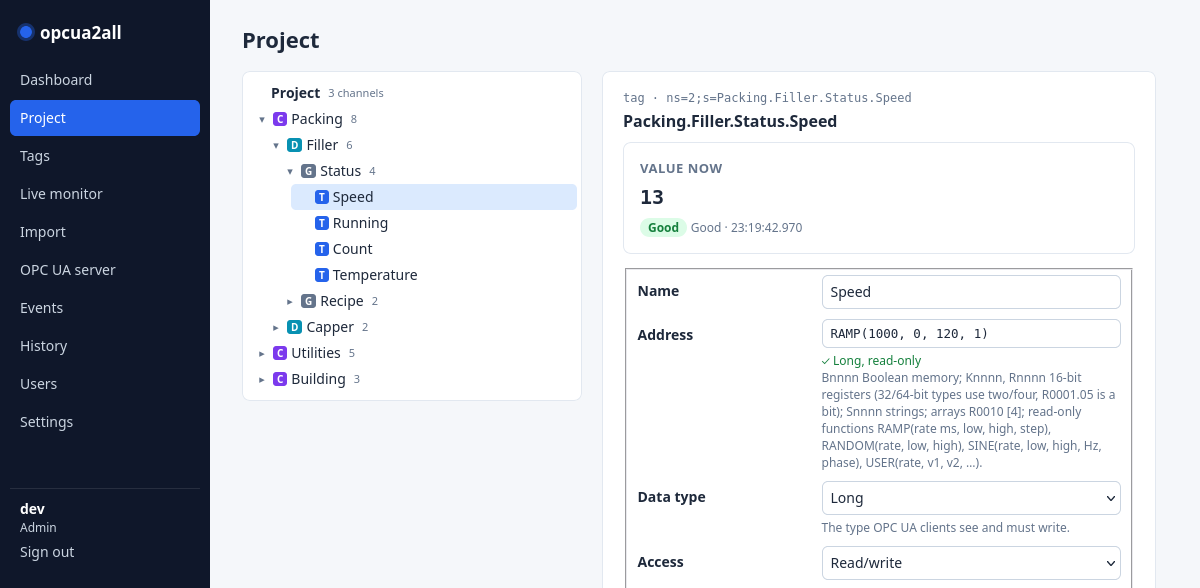Click the D icon beside Capper
The height and width of the screenshot is (588, 1200).
tap(294, 327)
